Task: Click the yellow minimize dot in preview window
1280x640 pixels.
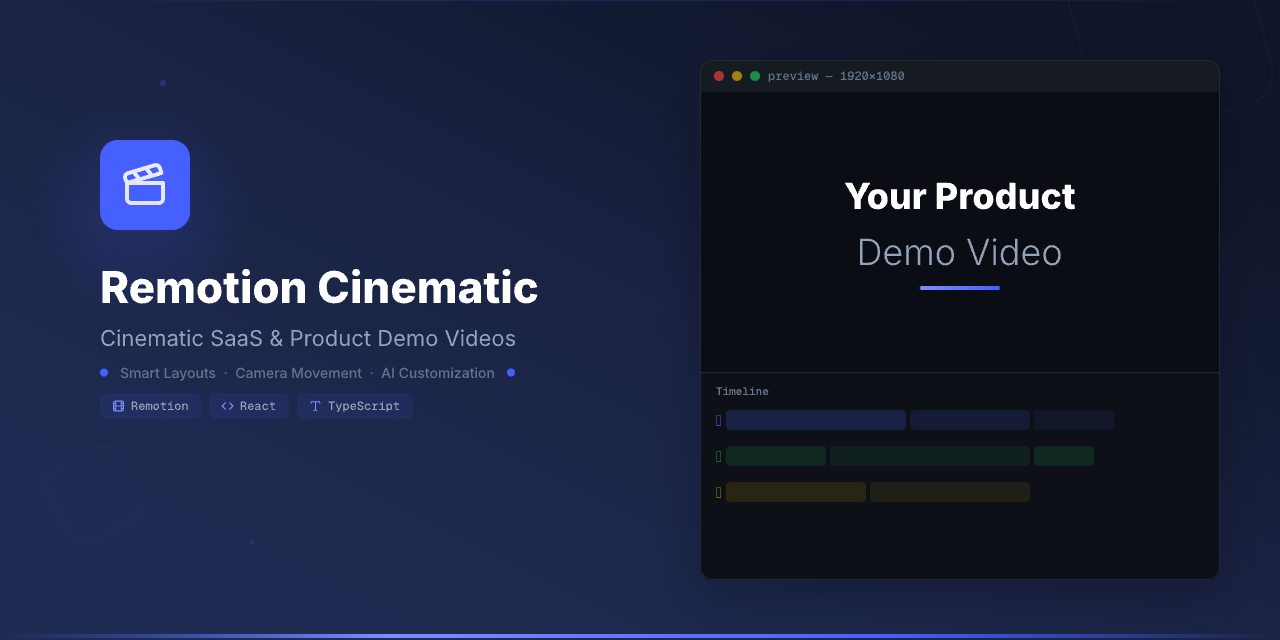Action: (737, 76)
